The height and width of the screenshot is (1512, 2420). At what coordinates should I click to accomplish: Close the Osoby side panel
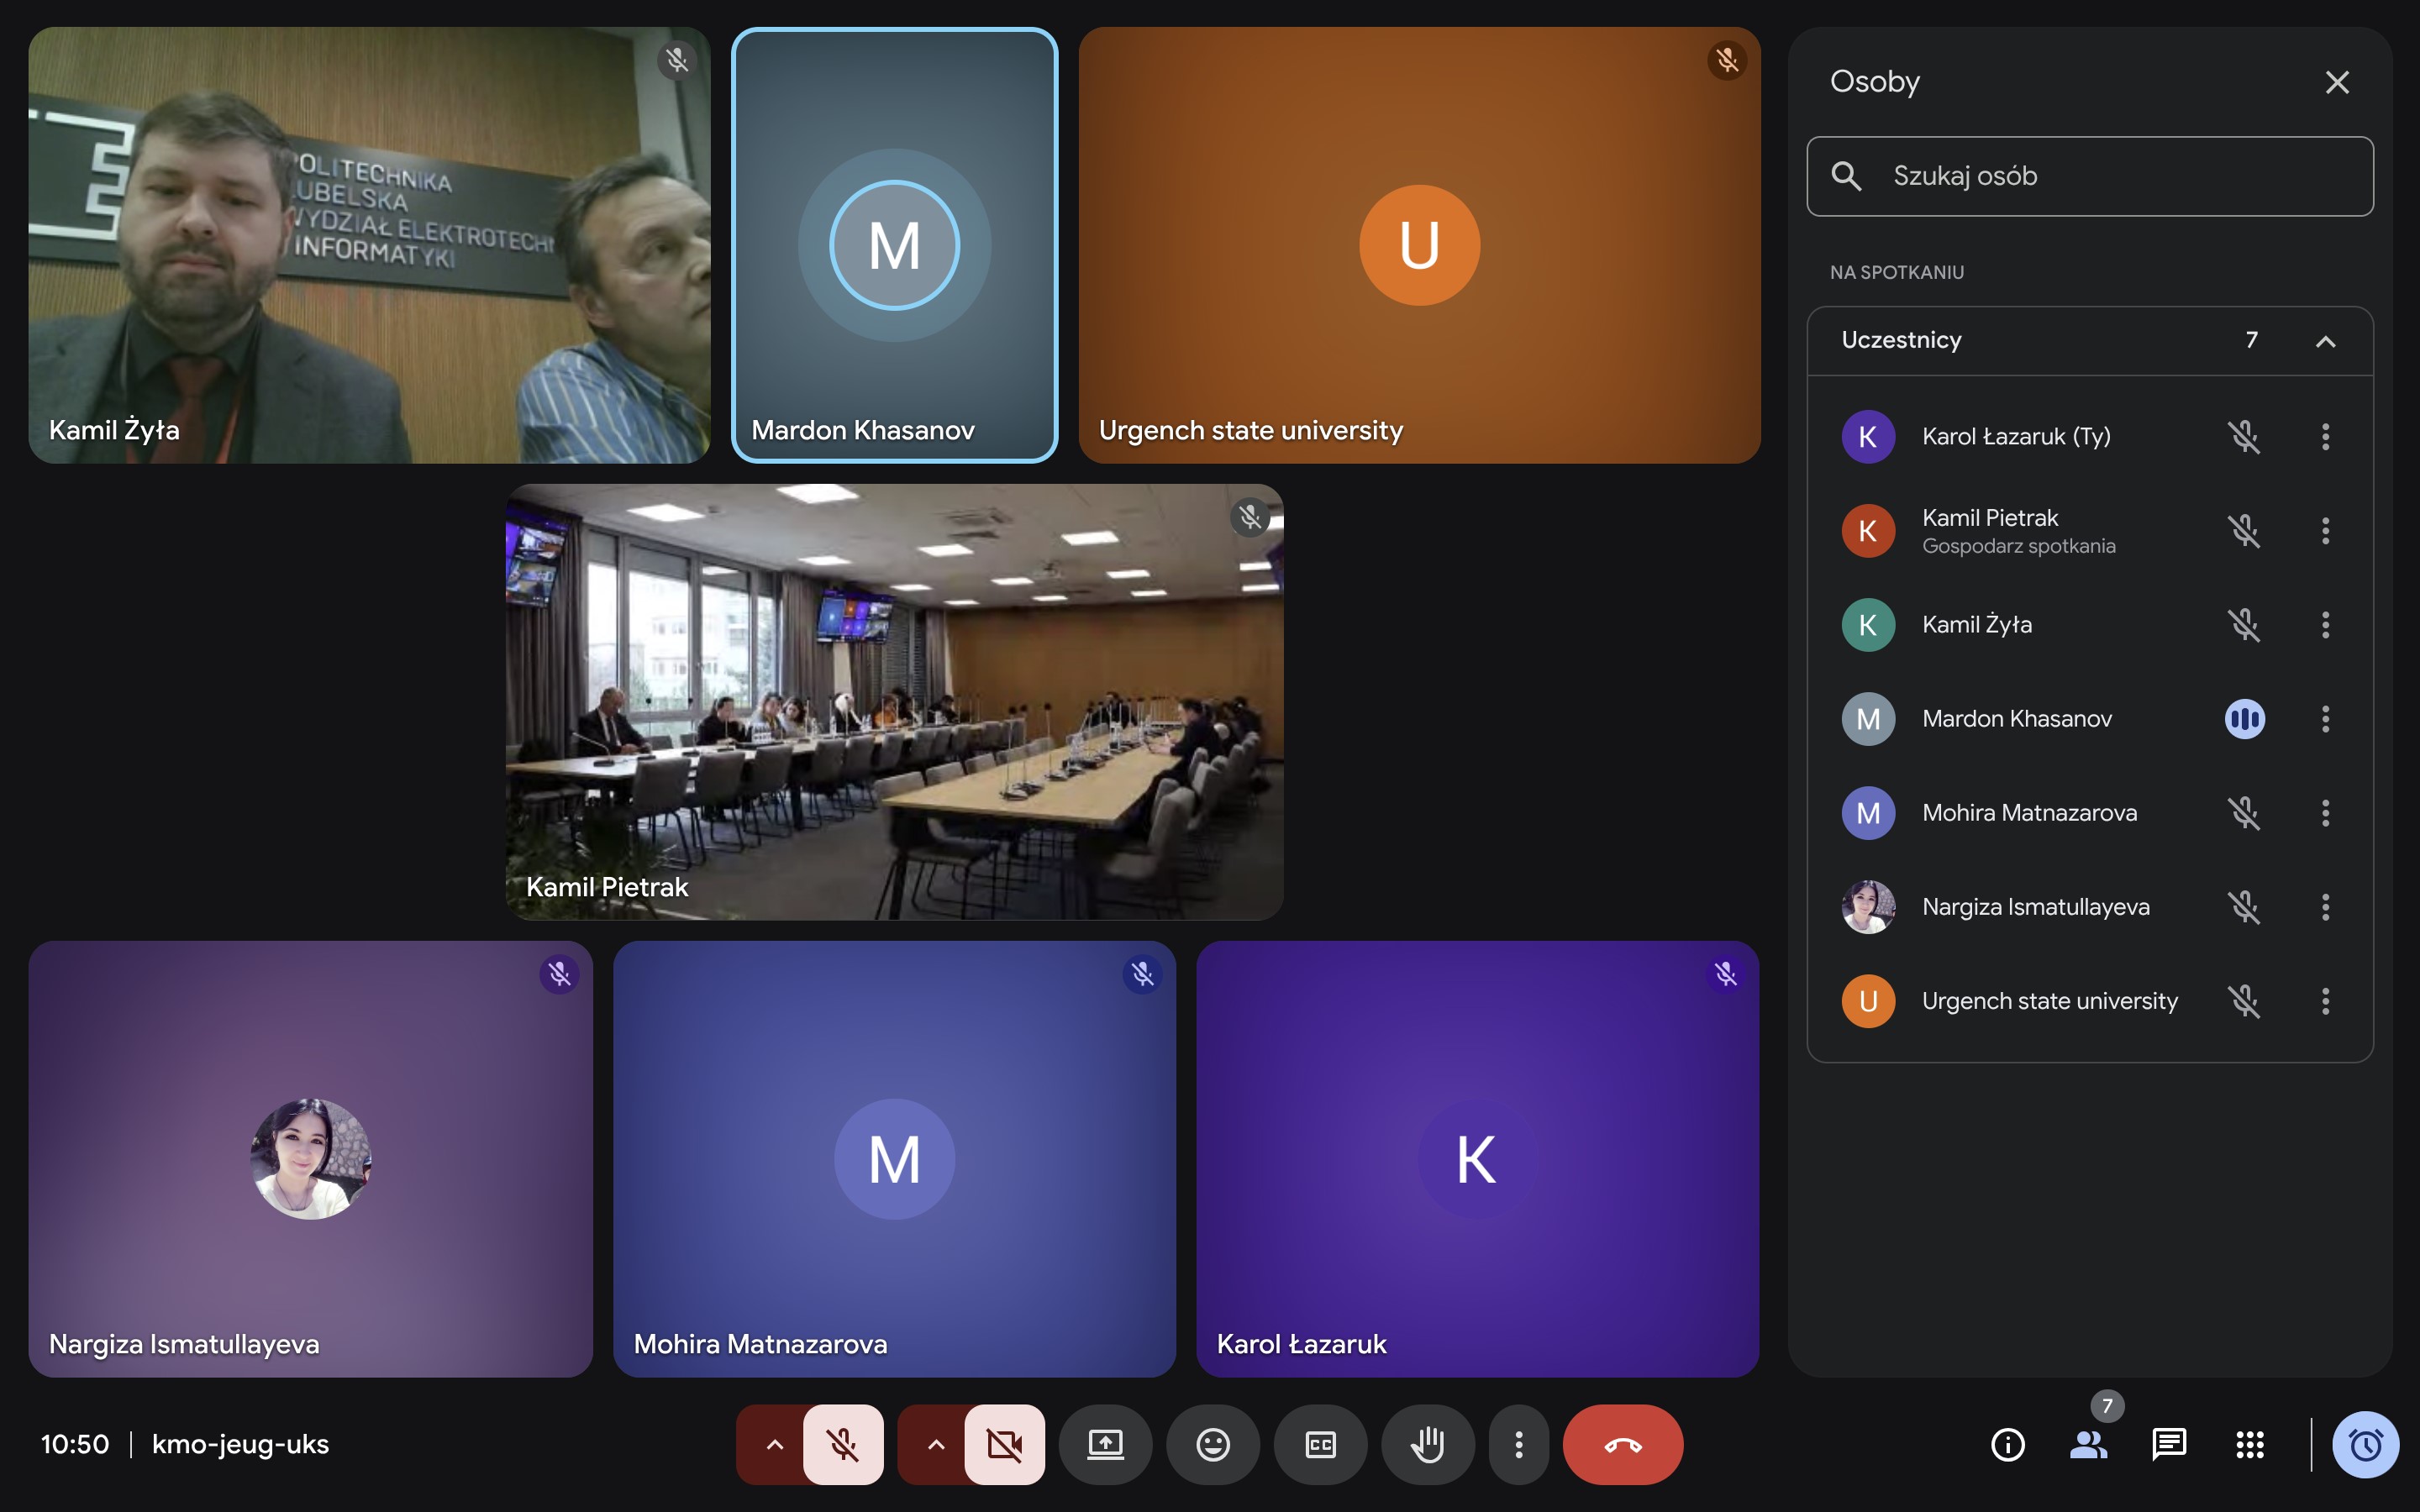[2336, 82]
